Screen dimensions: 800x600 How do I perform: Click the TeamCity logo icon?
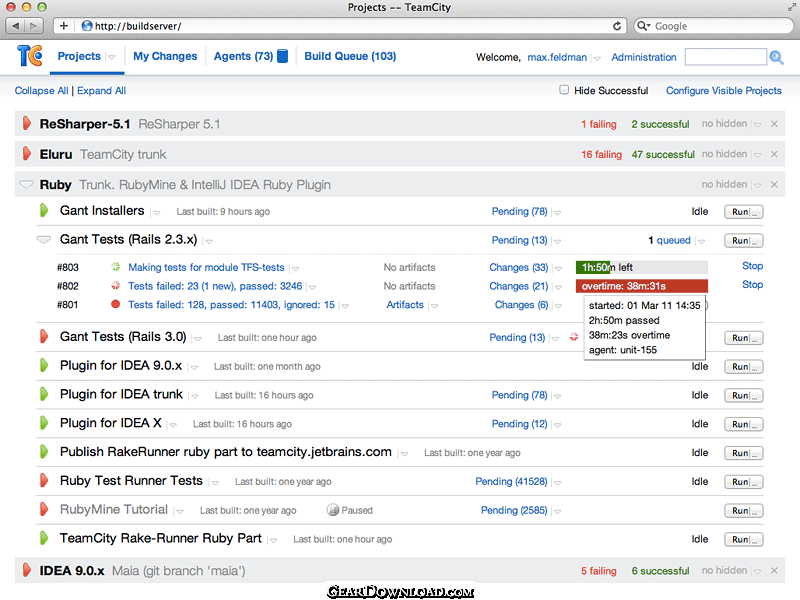coord(29,56)
